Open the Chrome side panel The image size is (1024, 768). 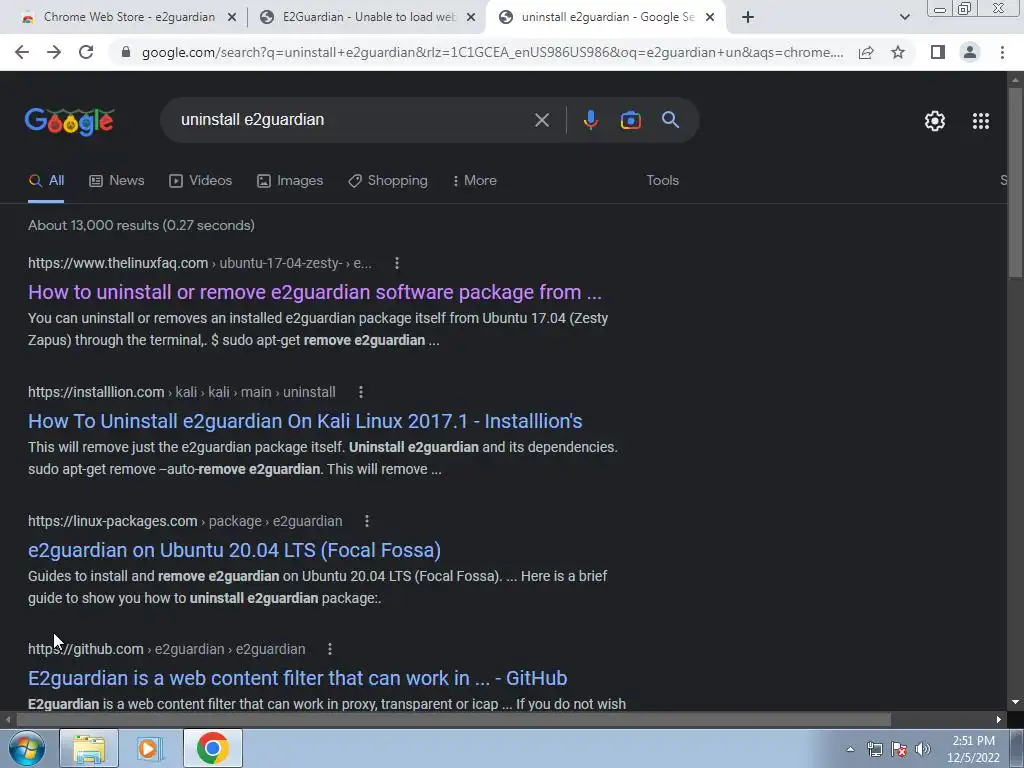click(x=938, y=52)
